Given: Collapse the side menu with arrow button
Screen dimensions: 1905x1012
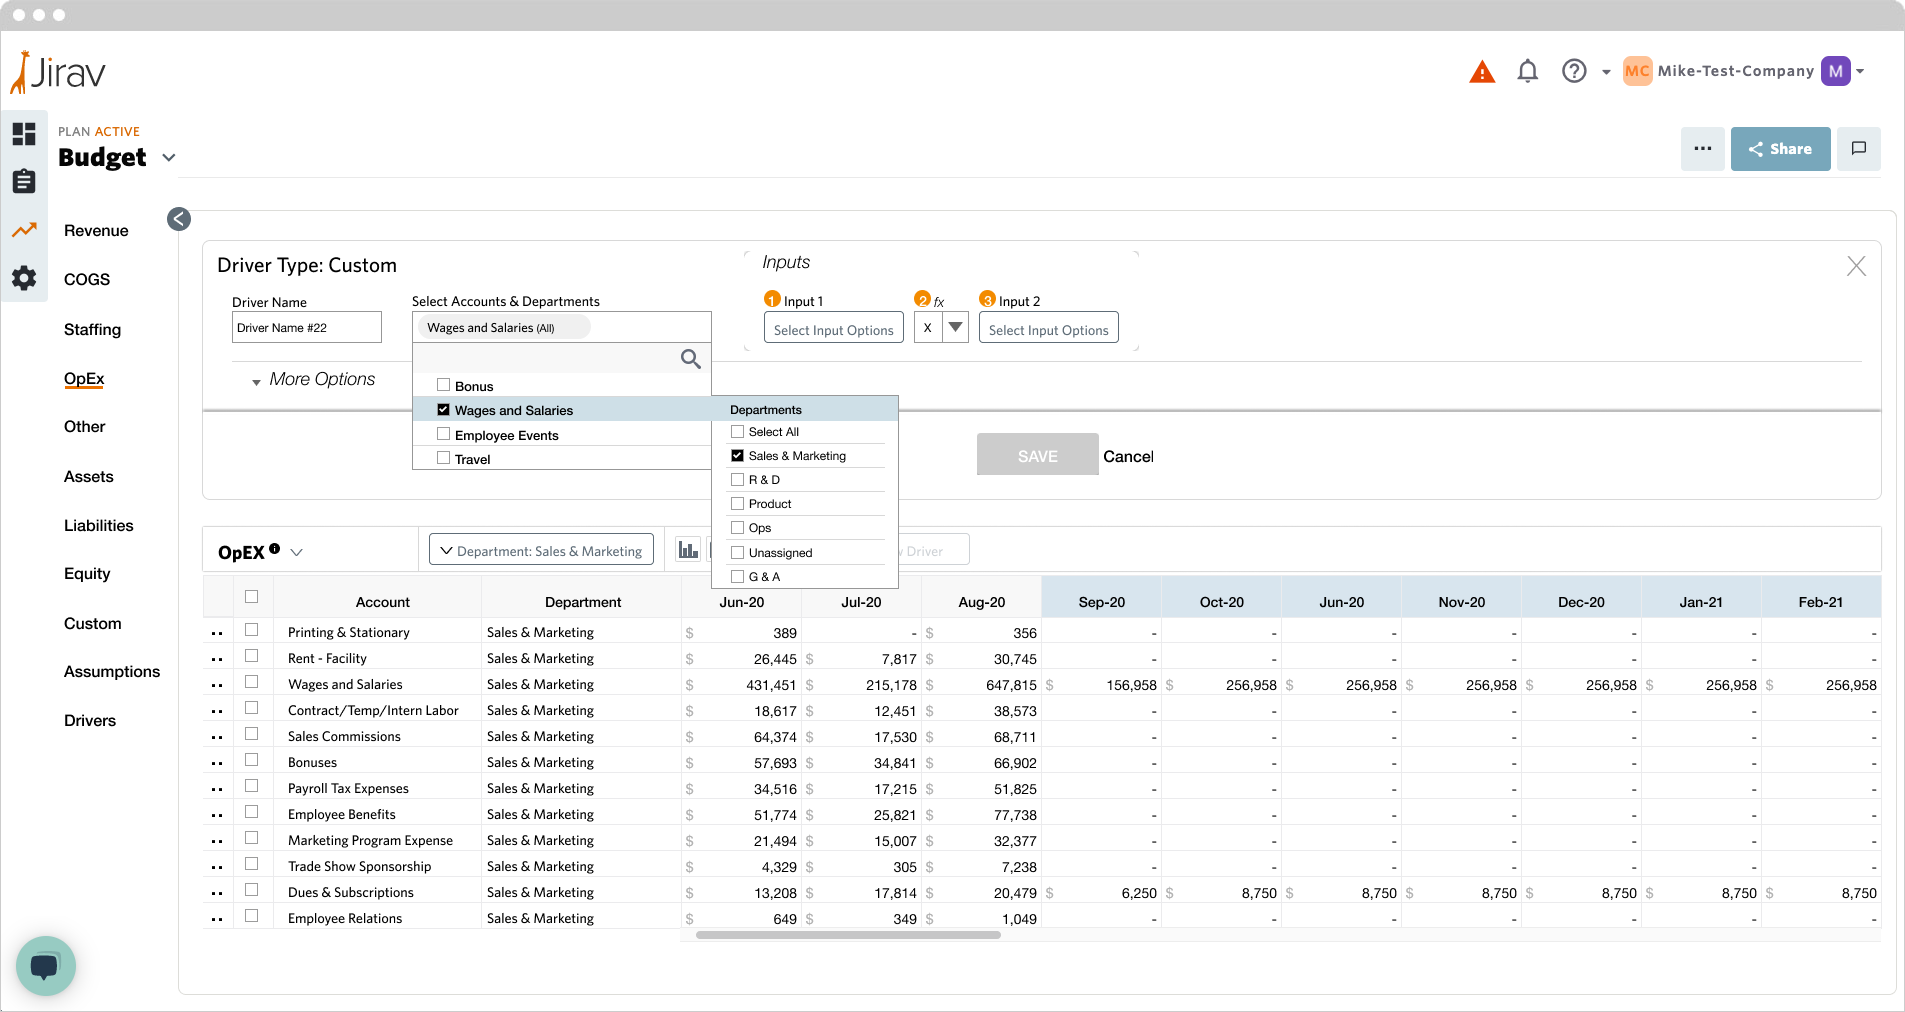Looking at the screenshot, I should coord(179,219).
